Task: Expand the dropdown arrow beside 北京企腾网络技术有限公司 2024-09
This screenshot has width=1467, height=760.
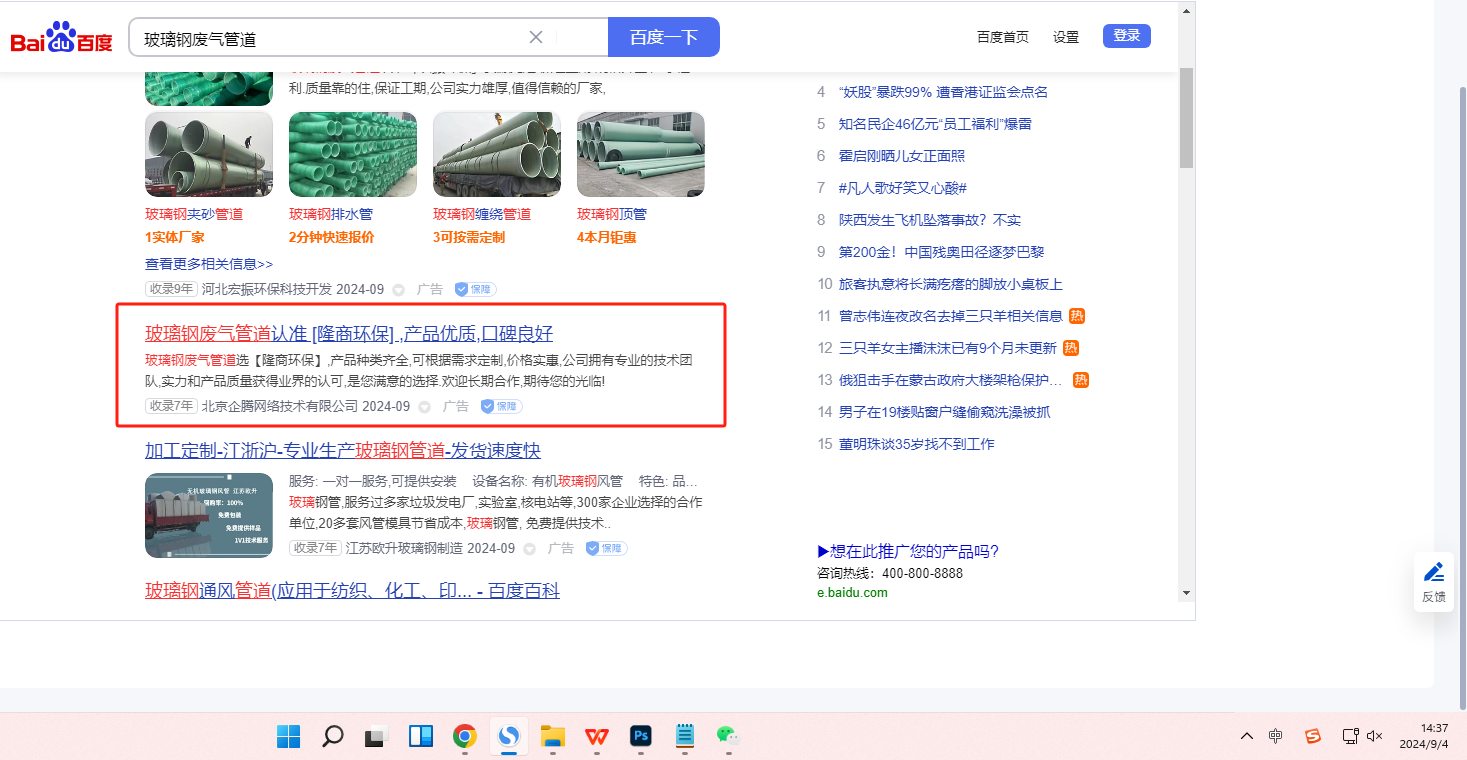Action: click(x=424, y=407)
